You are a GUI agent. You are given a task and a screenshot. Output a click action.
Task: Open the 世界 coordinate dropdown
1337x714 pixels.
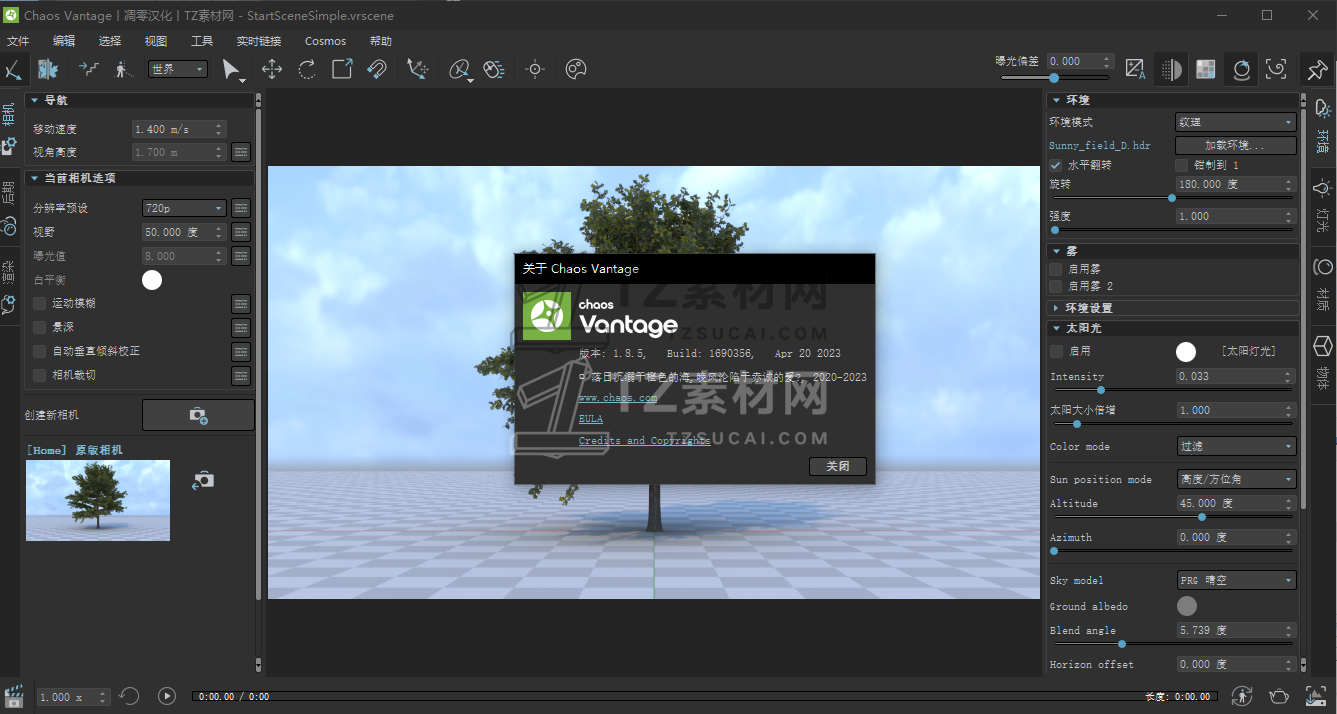[177, 69]
